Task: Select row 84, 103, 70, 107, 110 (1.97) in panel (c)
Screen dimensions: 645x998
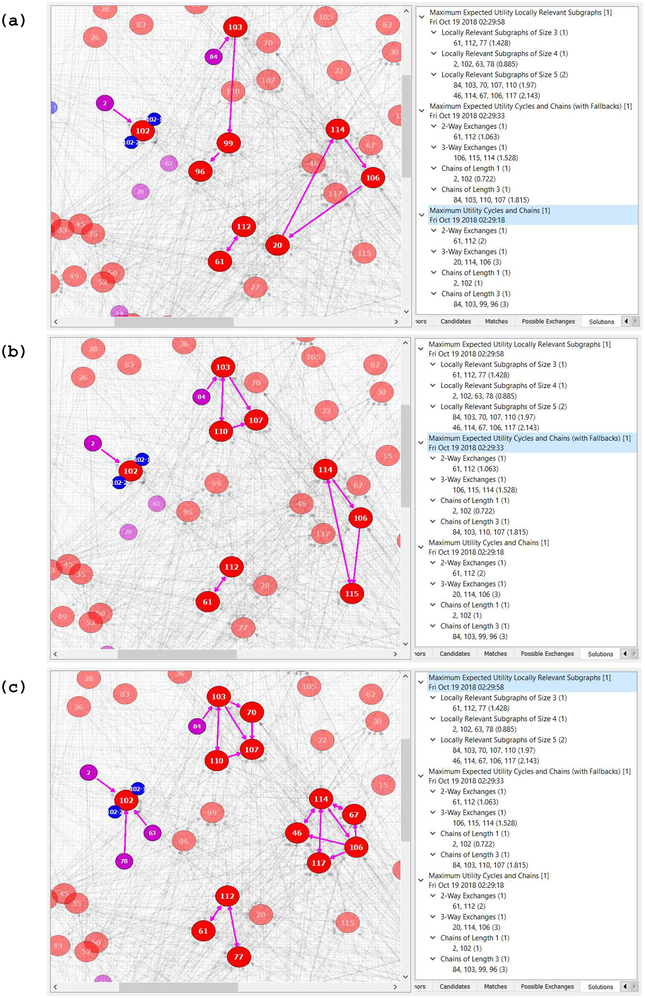Action: (494, 750)
